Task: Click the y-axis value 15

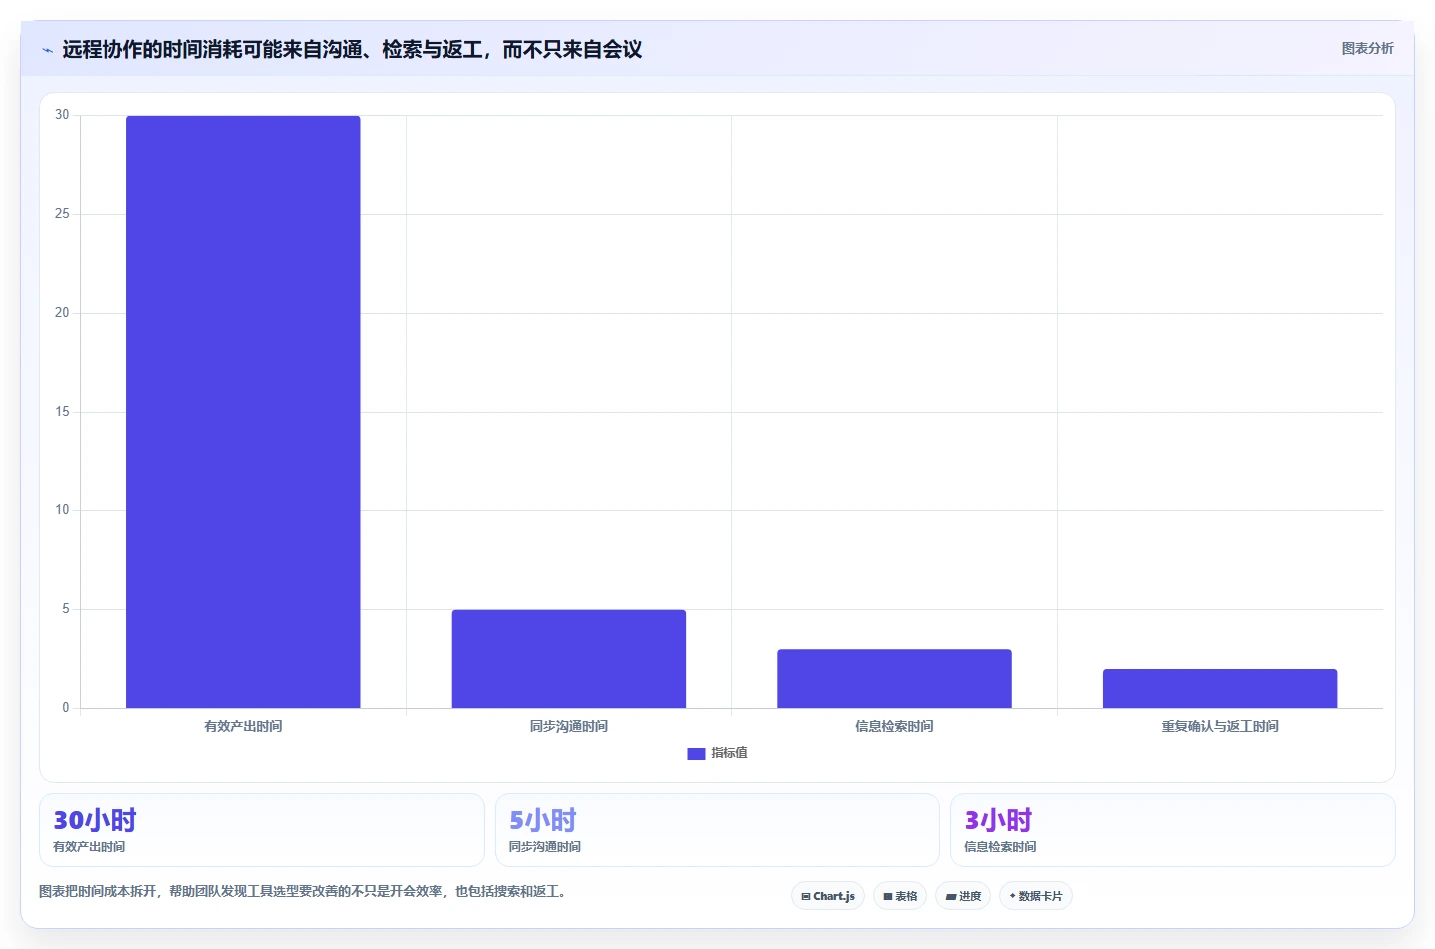Action: [x=62, y=412]
